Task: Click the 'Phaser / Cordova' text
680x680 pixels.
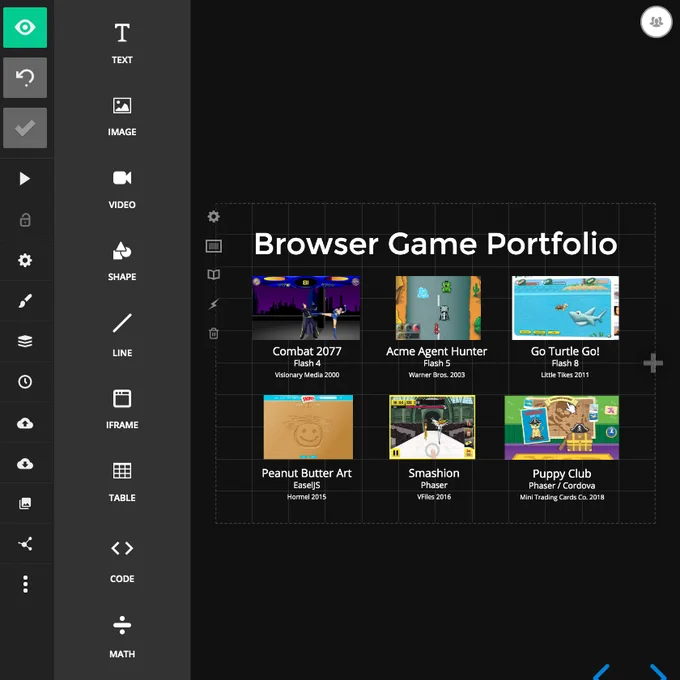Action: pyautogui.click(x=562, y=486)
